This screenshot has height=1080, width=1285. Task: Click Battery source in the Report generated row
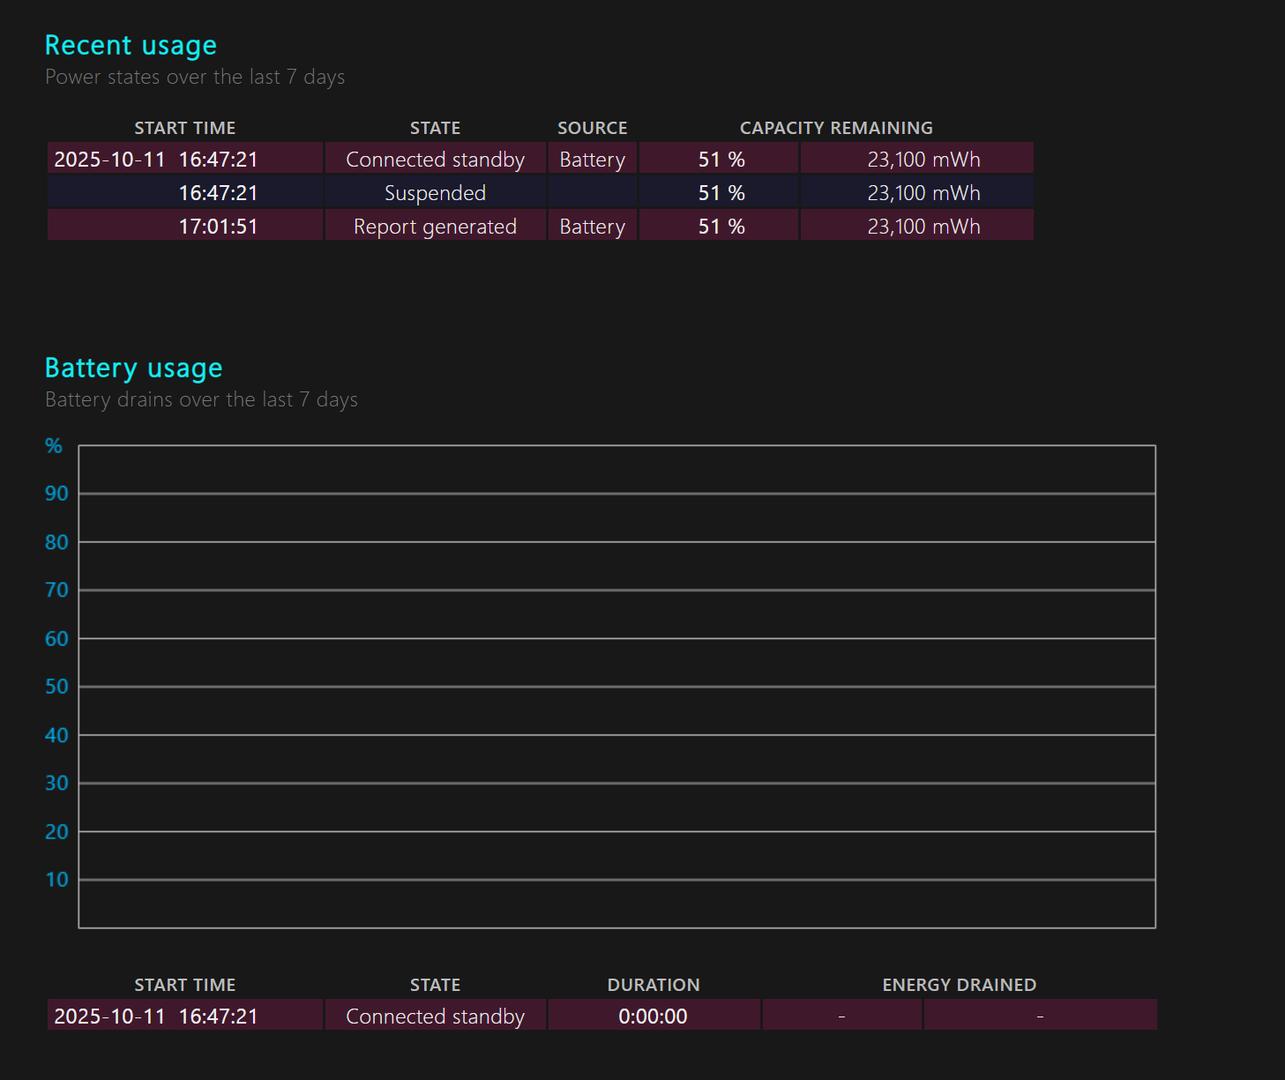coord(592,227)
